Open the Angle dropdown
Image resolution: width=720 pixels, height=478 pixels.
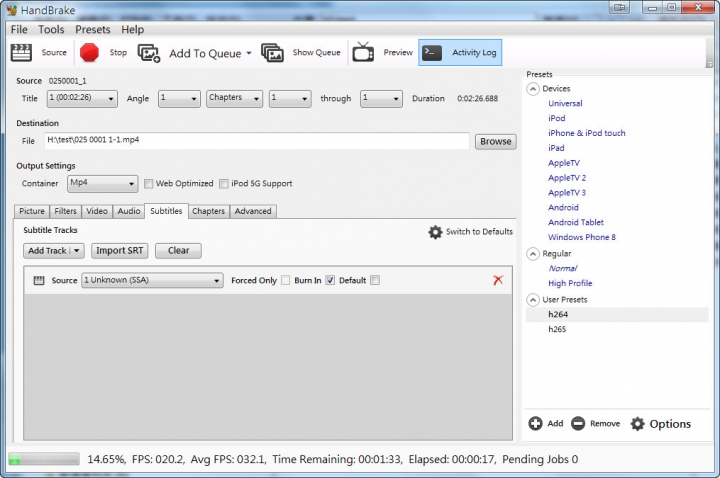179,98
